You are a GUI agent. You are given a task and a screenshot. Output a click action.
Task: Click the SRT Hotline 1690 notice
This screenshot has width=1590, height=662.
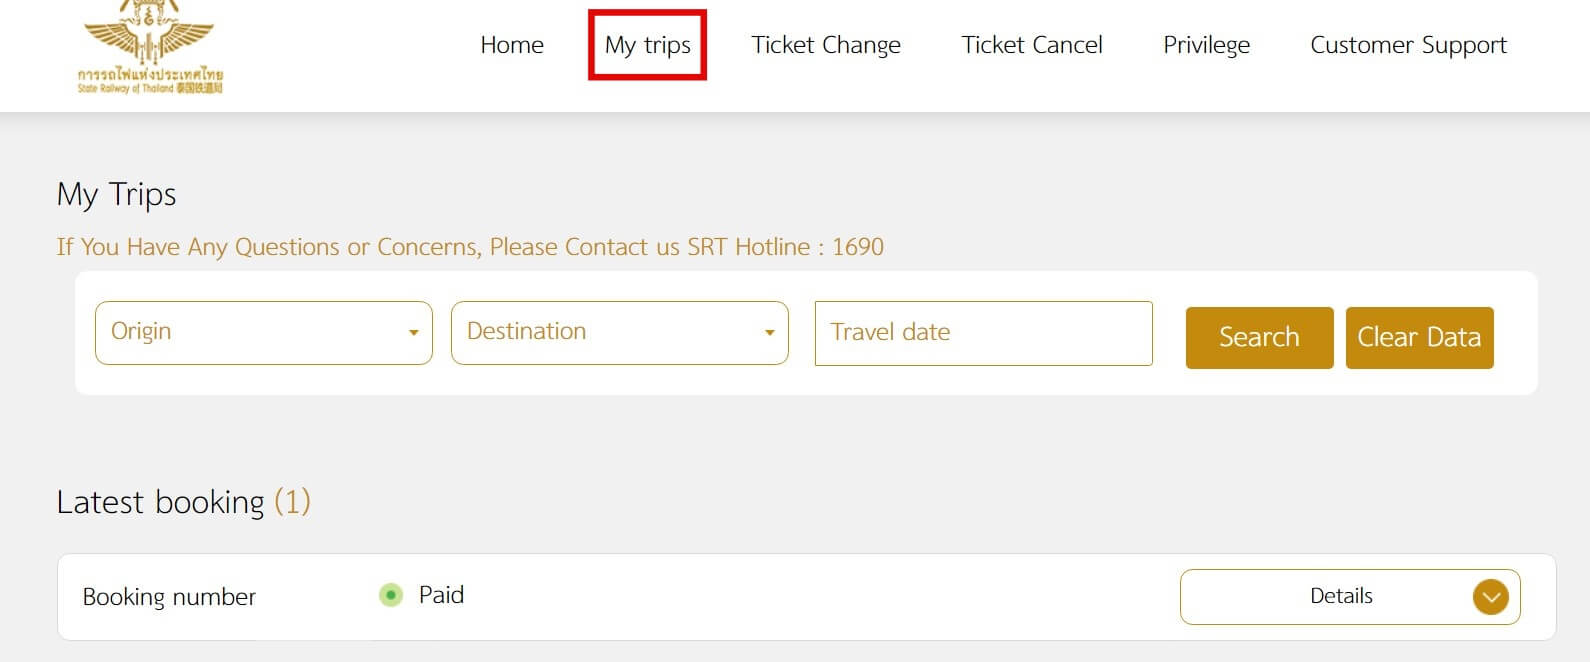470,247
